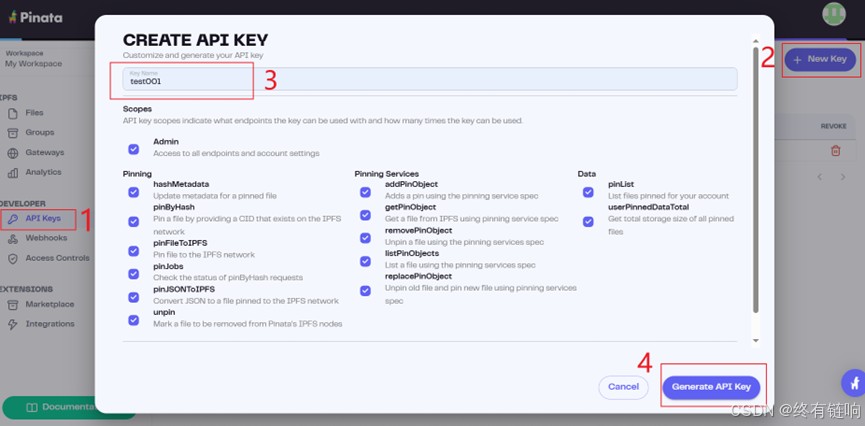Toggle the pinList data checkbox

click(x=588, y=192)
